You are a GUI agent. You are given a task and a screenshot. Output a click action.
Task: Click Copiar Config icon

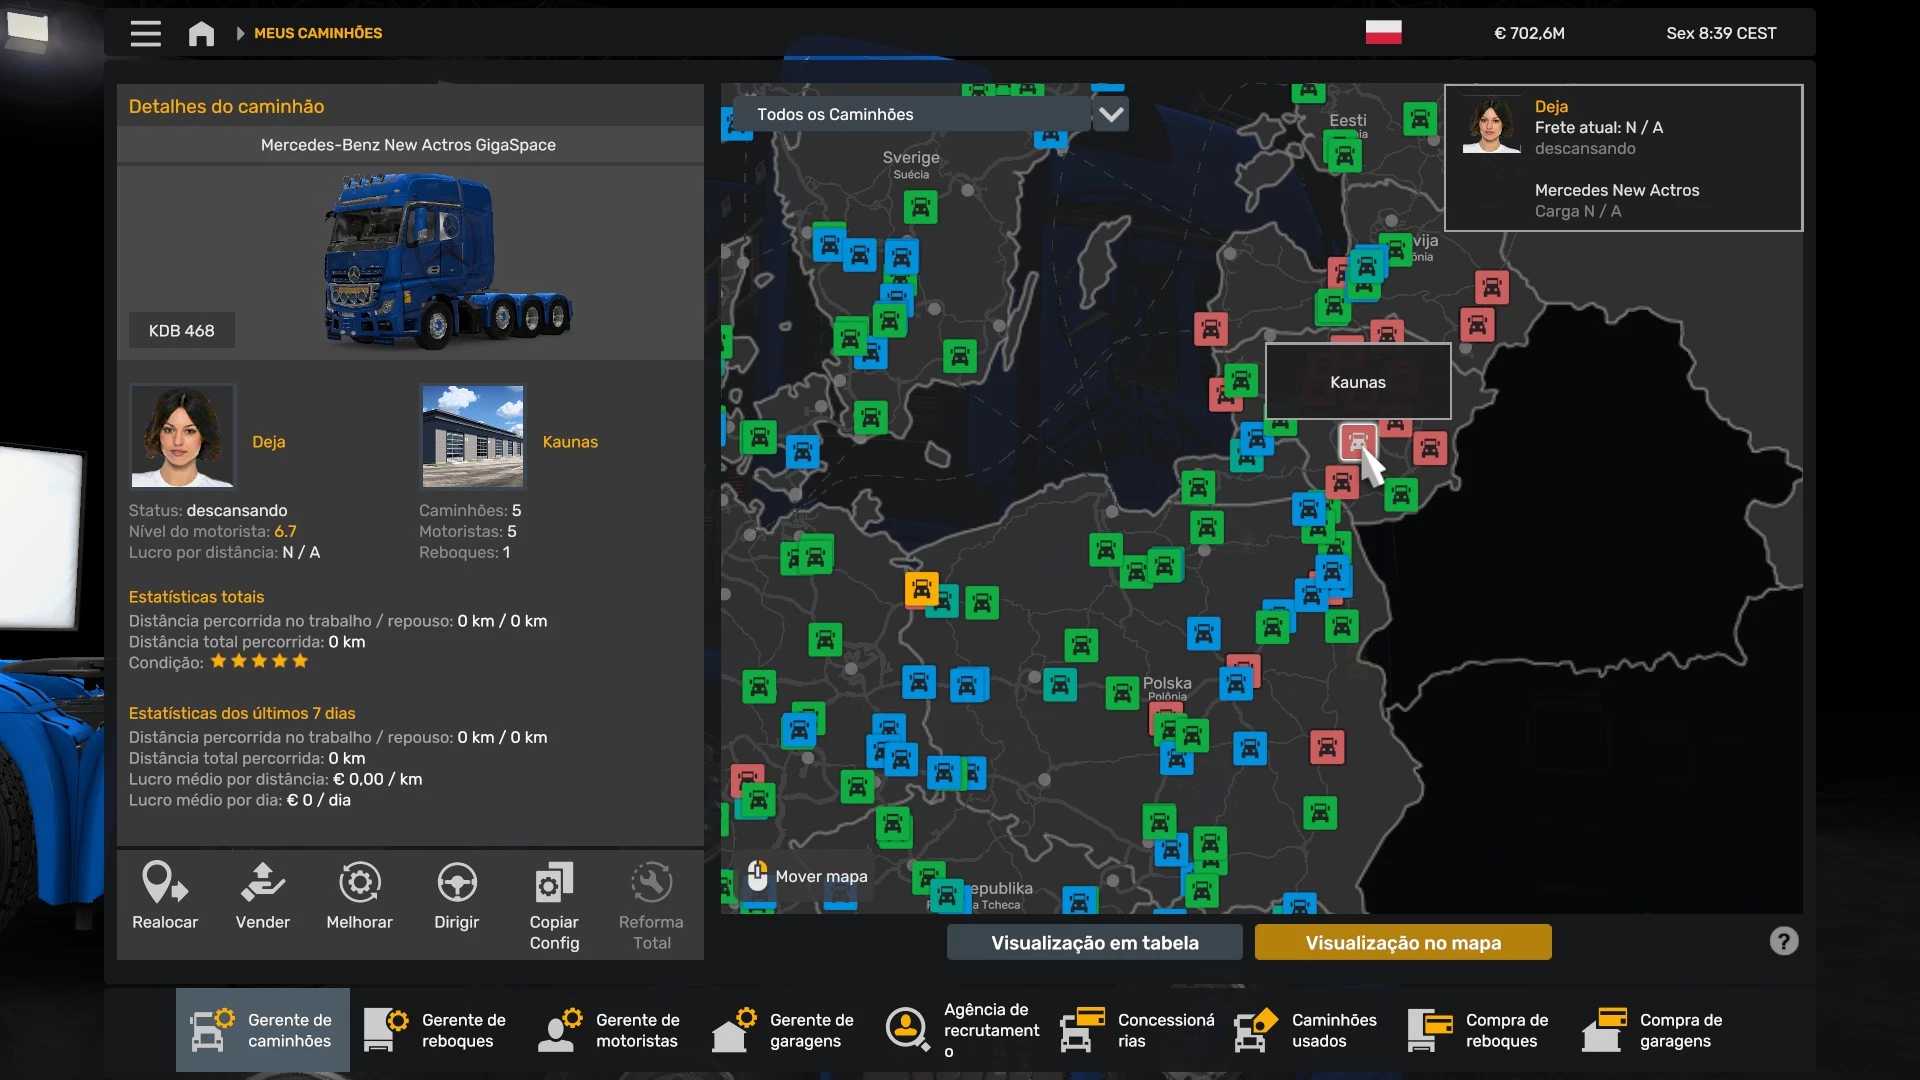tap(554, 883)
